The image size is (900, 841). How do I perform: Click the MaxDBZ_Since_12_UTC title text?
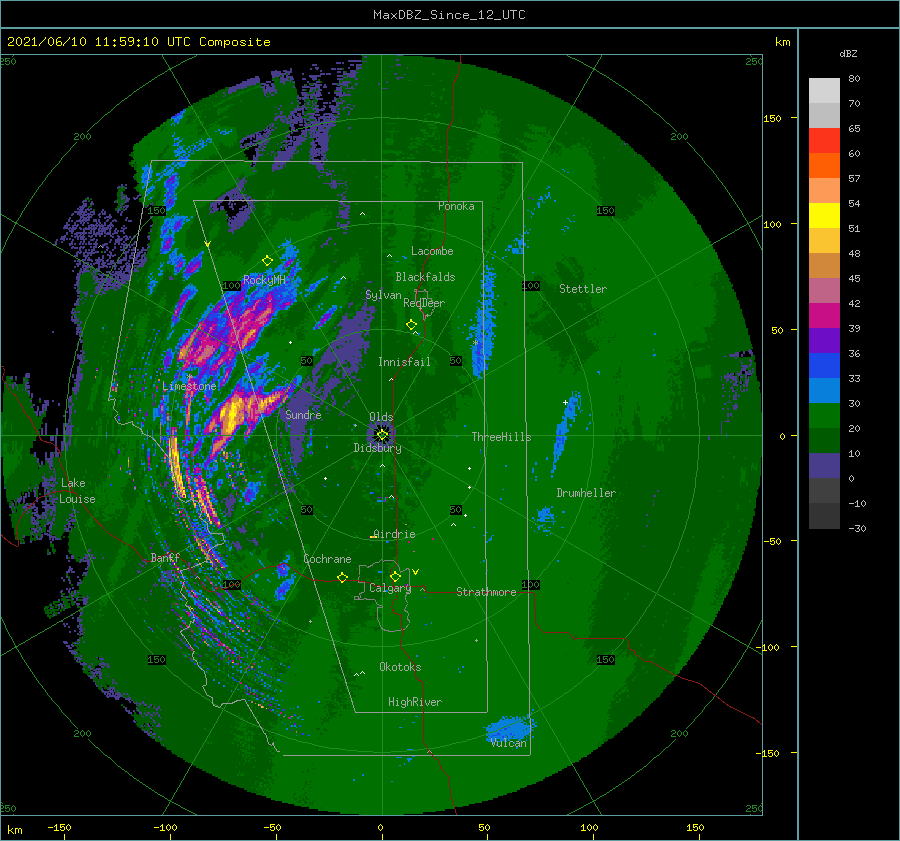pos(449,15)
